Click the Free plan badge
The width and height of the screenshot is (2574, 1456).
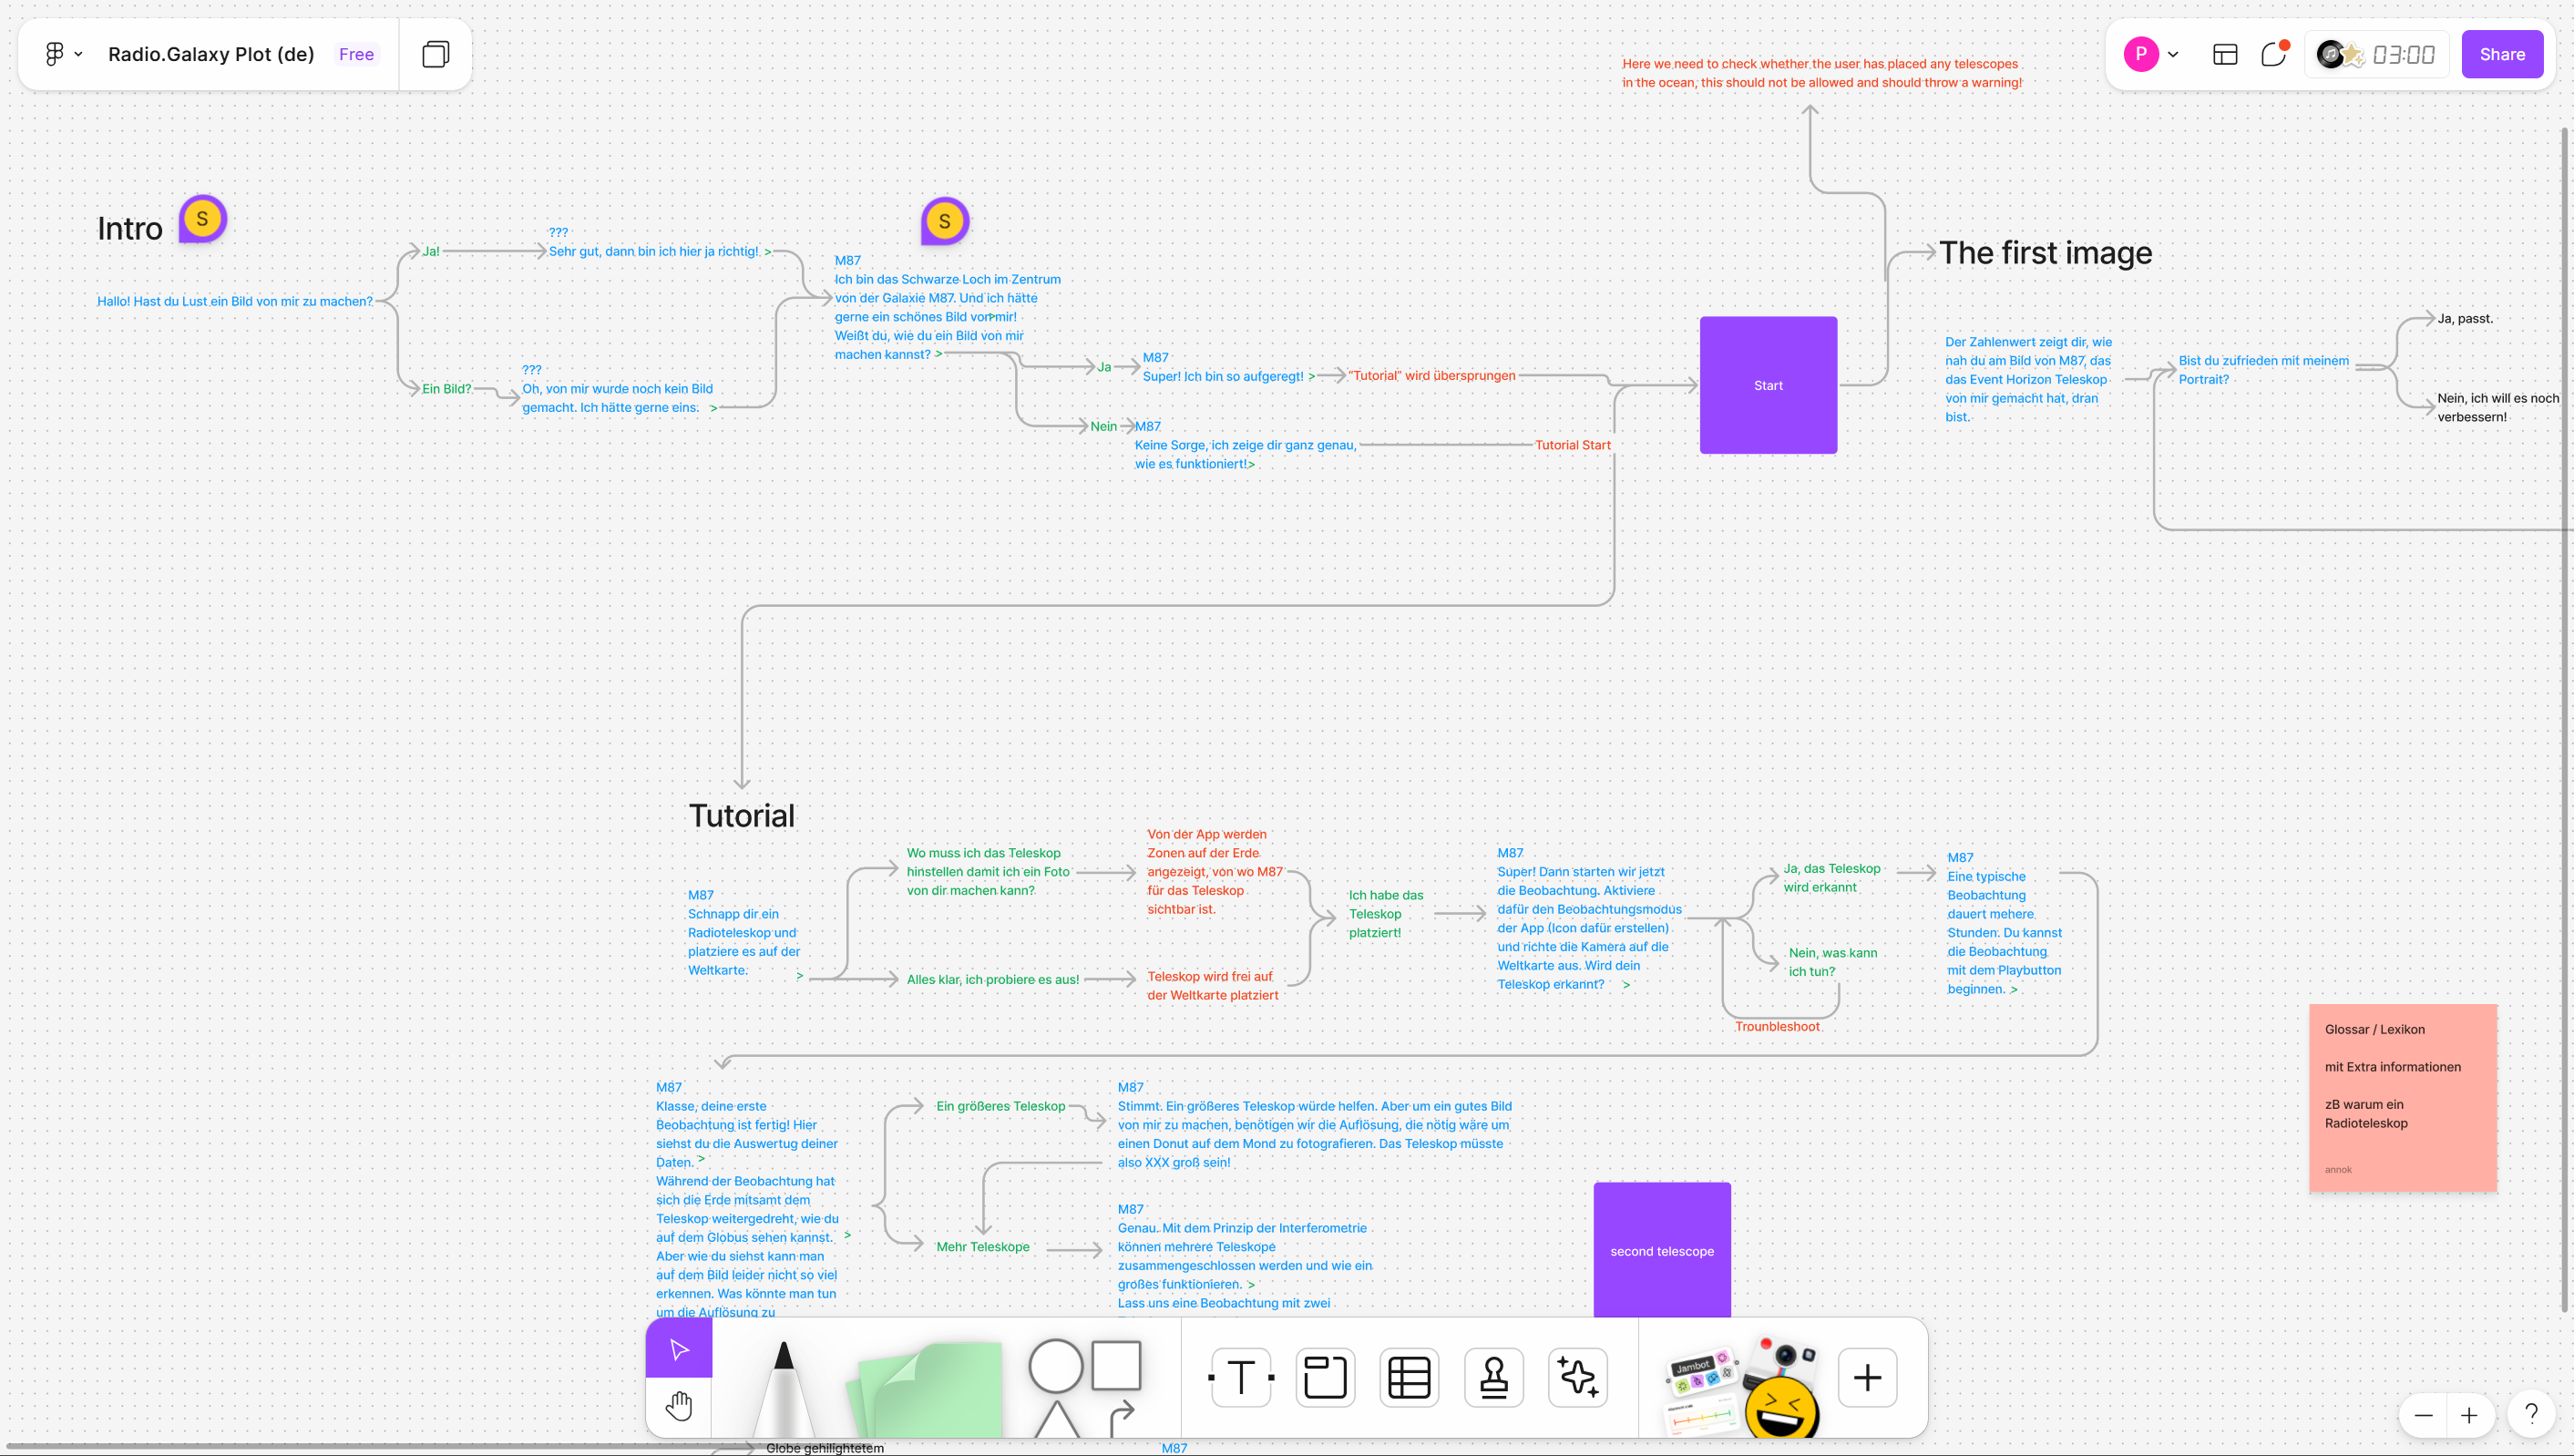coord(356,54)
